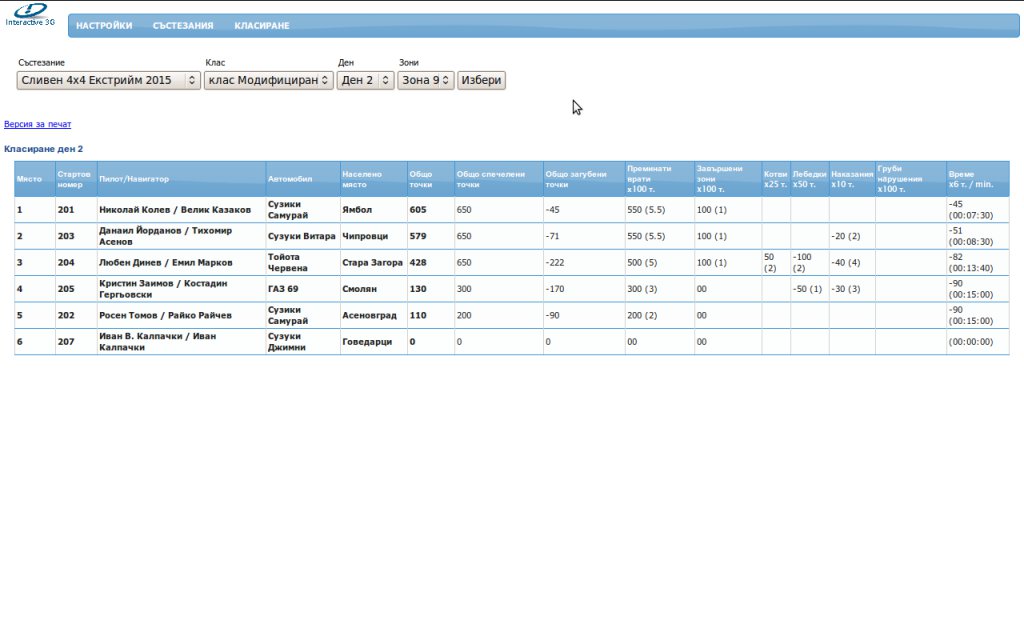
Task: Click the Общо точки column header
Action: pos(421,179)
